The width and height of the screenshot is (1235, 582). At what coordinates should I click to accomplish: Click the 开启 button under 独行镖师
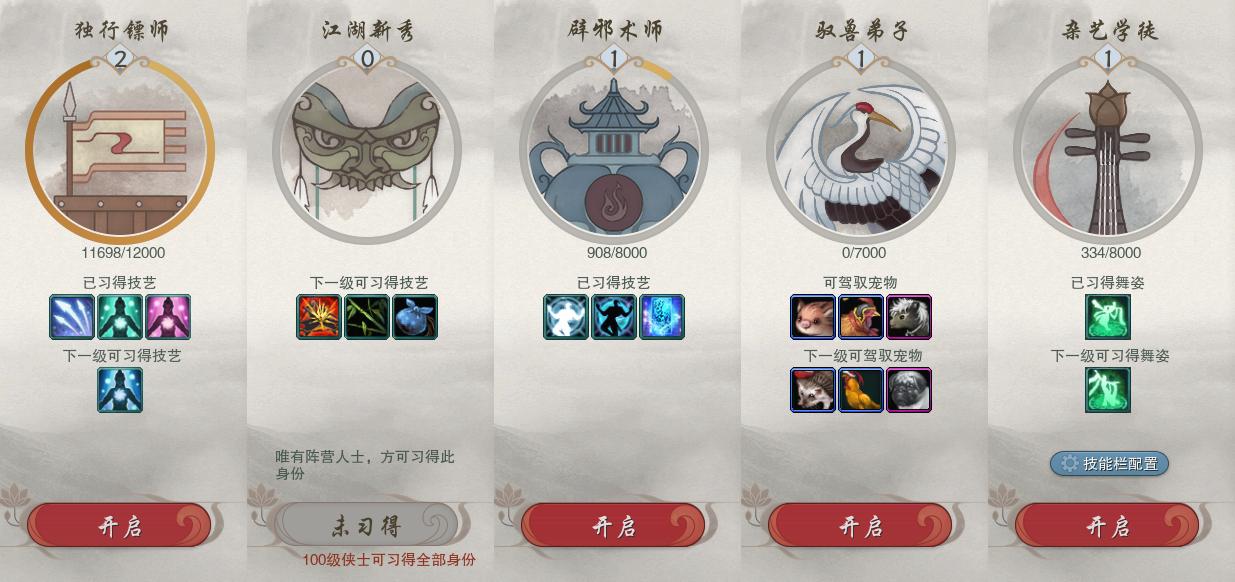[x=119, y=526]
